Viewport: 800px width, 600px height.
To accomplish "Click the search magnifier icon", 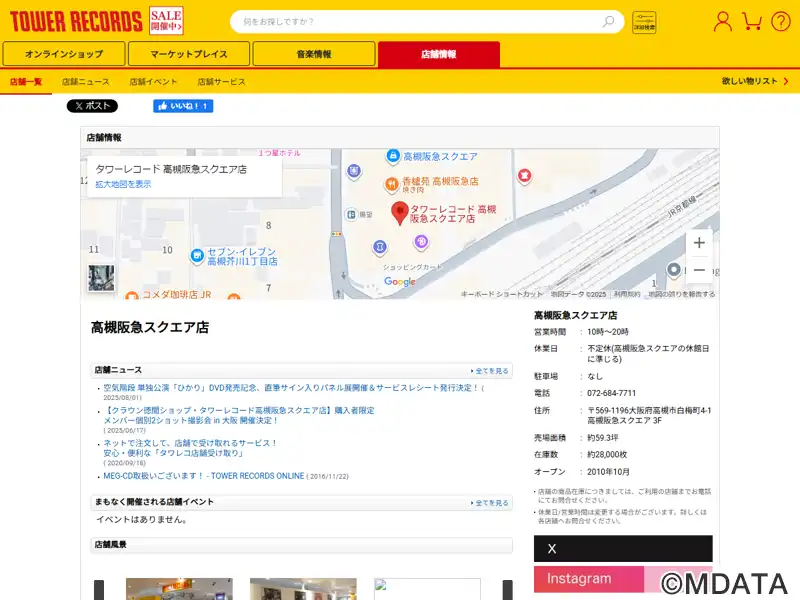I will pyautogui.click(x=608, y=21).
